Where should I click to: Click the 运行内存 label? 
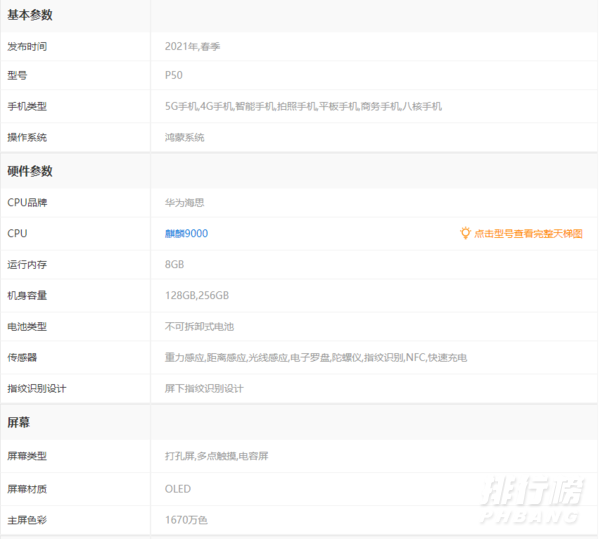[x=27, y=264]
